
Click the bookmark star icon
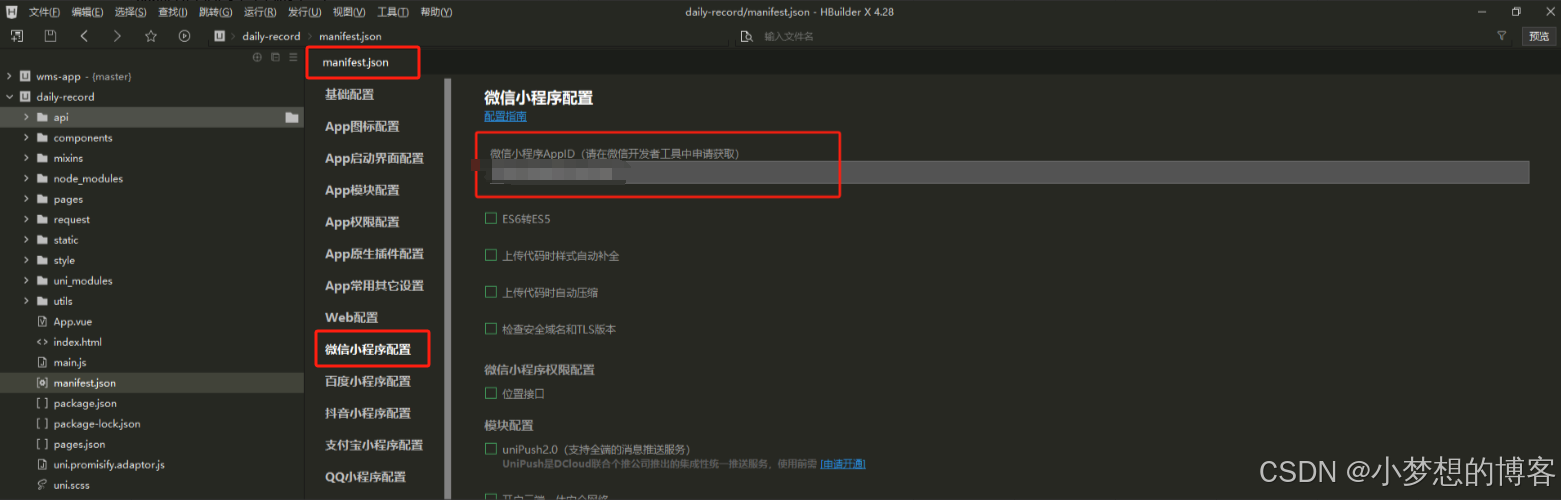[151, 36]
